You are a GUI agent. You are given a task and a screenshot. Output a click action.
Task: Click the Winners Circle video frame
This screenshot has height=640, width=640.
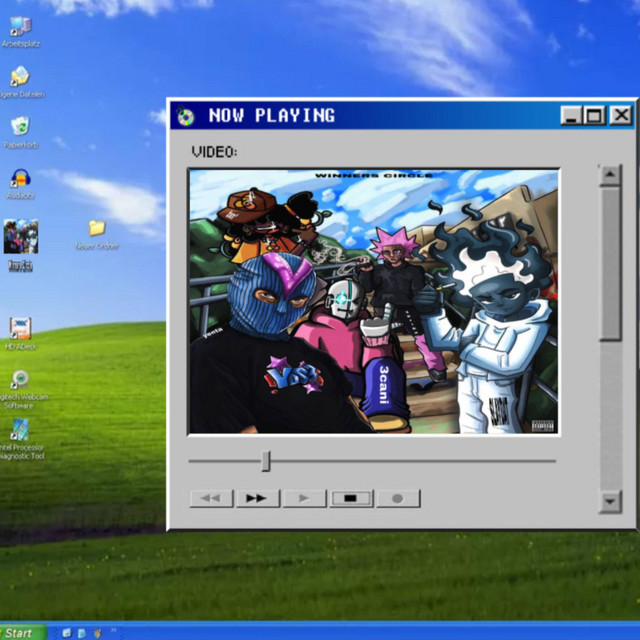click(373, 301)
